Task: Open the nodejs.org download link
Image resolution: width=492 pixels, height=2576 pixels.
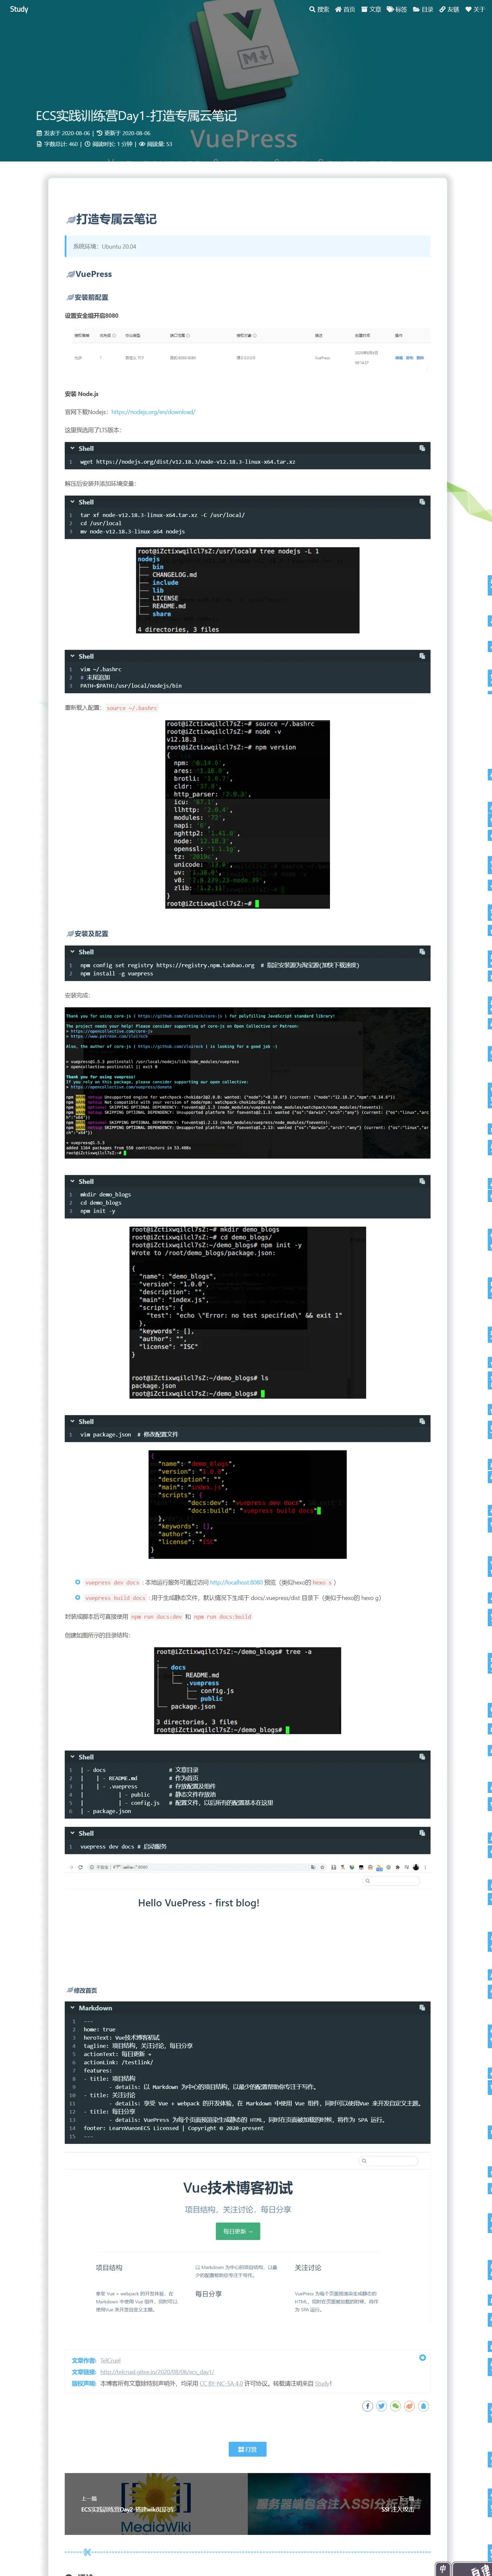Action: (x=153, y=412)
